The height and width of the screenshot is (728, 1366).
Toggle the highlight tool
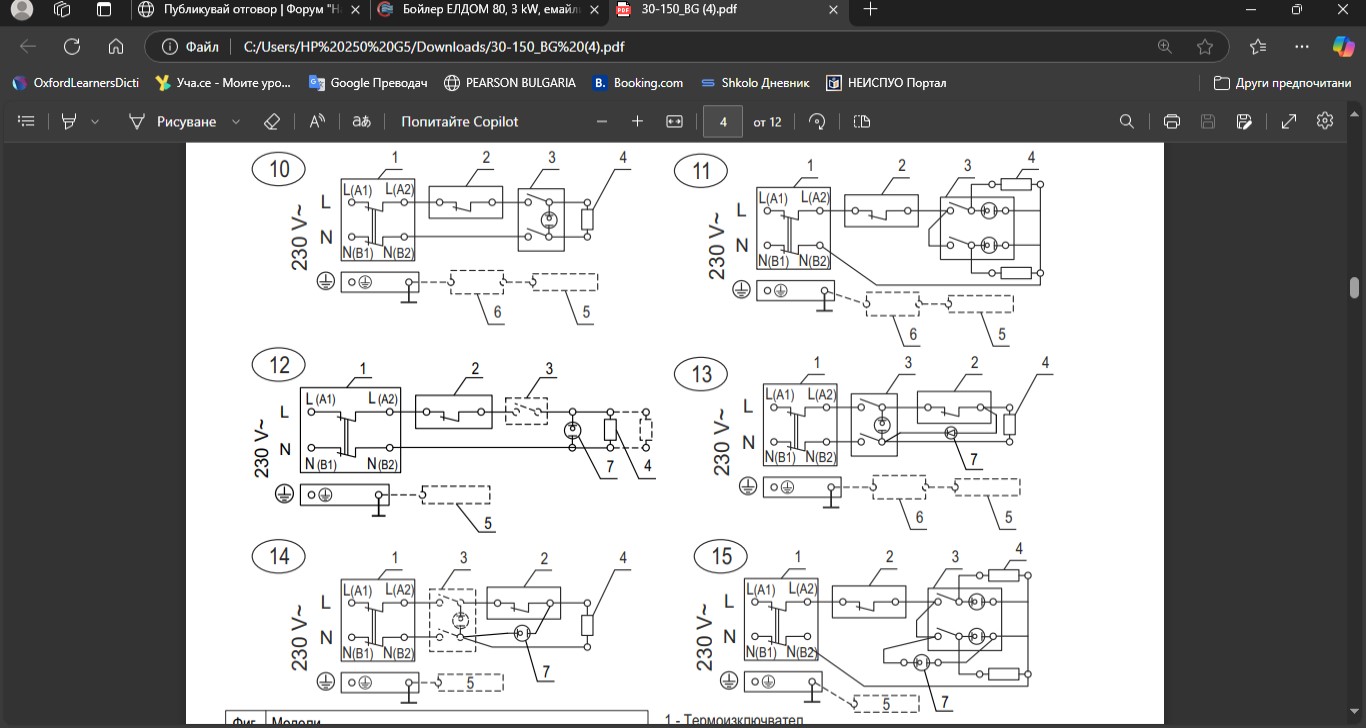(69, 122)
